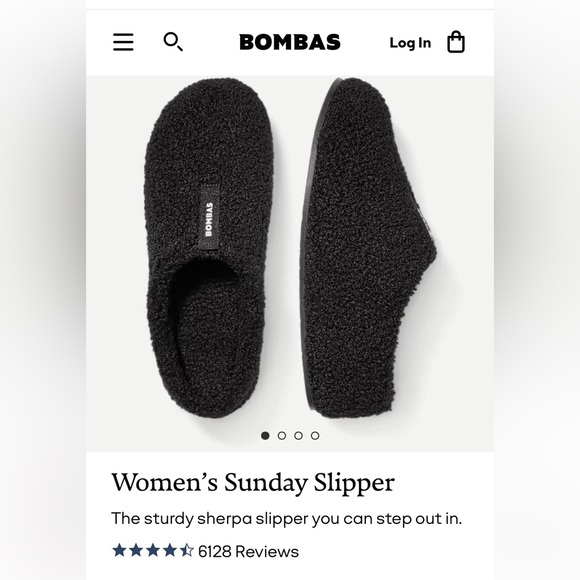The width and height of the screenshot is (580, 580).
Task: Click the half-filled fifth rating star
Action: [187, 550]
